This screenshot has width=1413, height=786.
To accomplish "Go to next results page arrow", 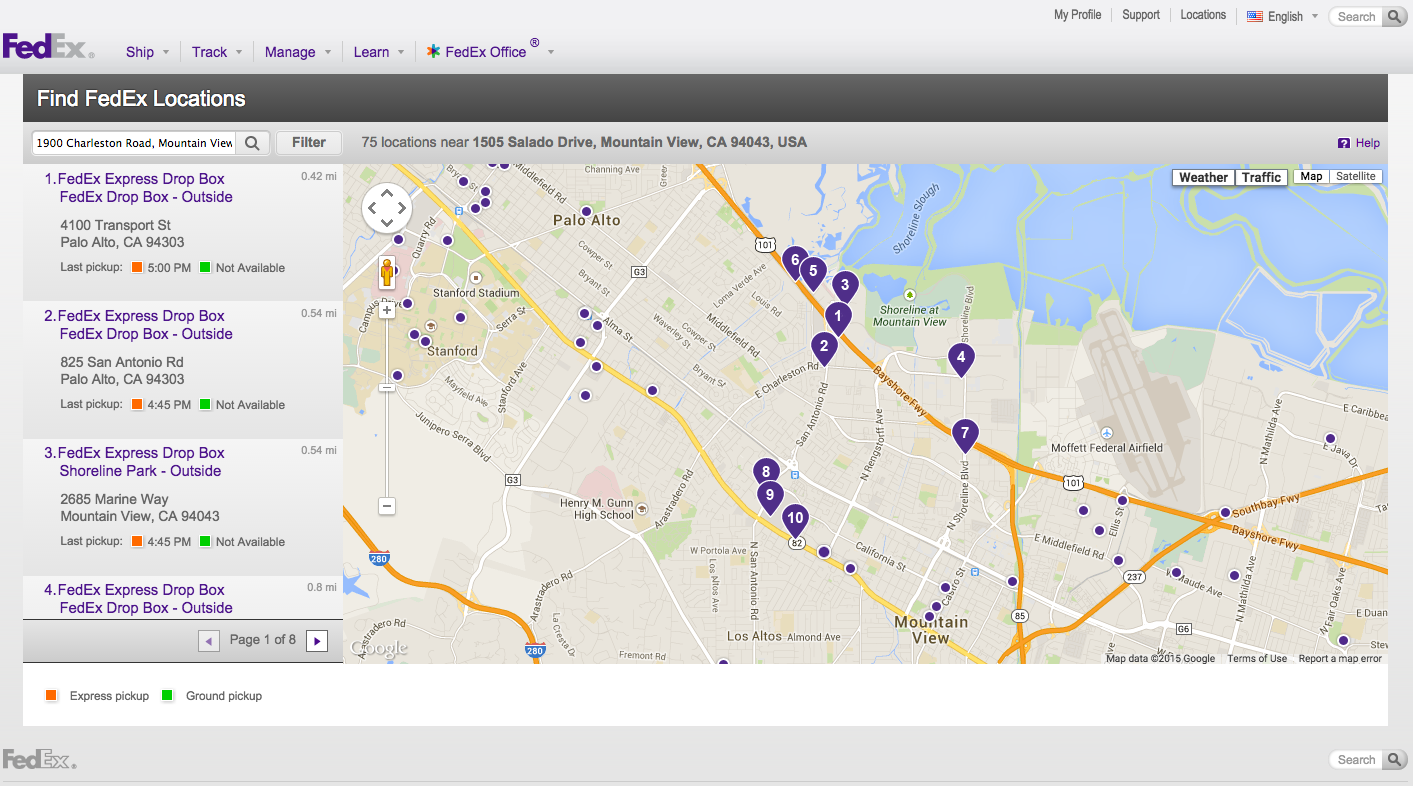I will pos(317,640).
